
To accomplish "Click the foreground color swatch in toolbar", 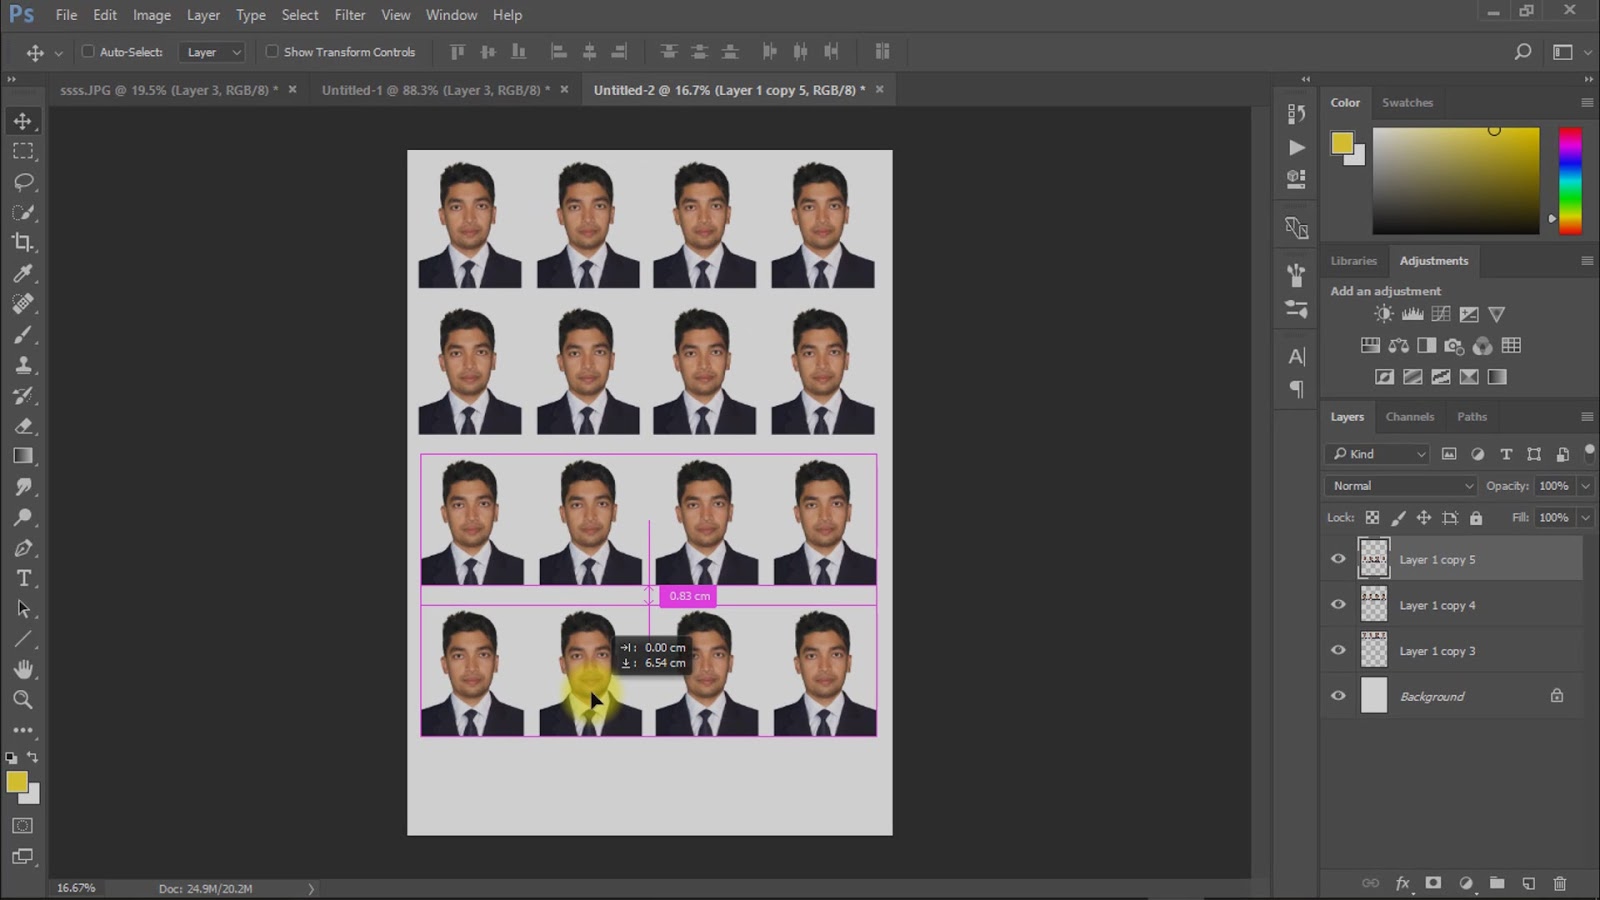I will click(16, 782).
